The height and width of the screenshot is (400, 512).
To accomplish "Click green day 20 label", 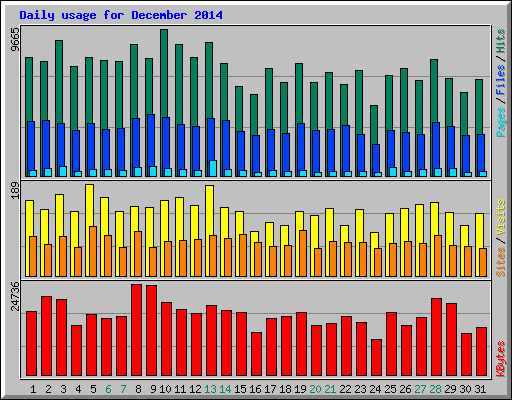I will pyautogui.click(x=315, y=389).
